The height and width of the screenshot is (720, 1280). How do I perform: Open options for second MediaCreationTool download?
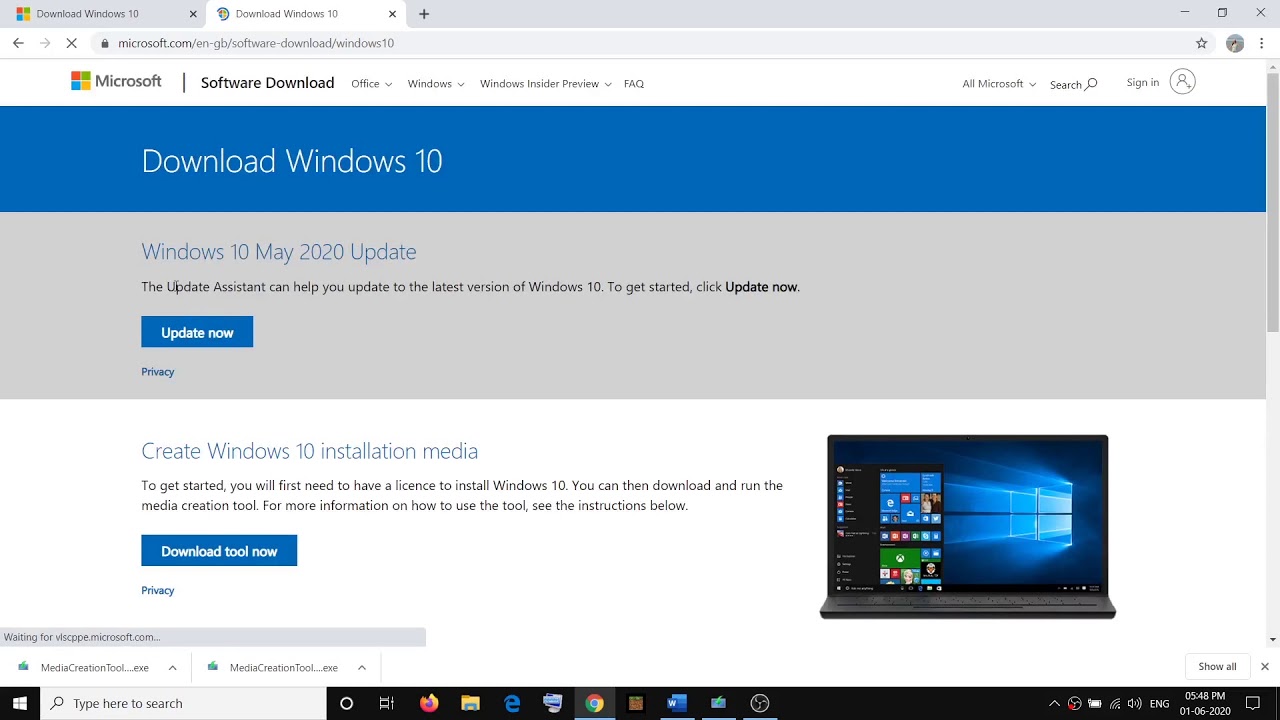(361, 667)
